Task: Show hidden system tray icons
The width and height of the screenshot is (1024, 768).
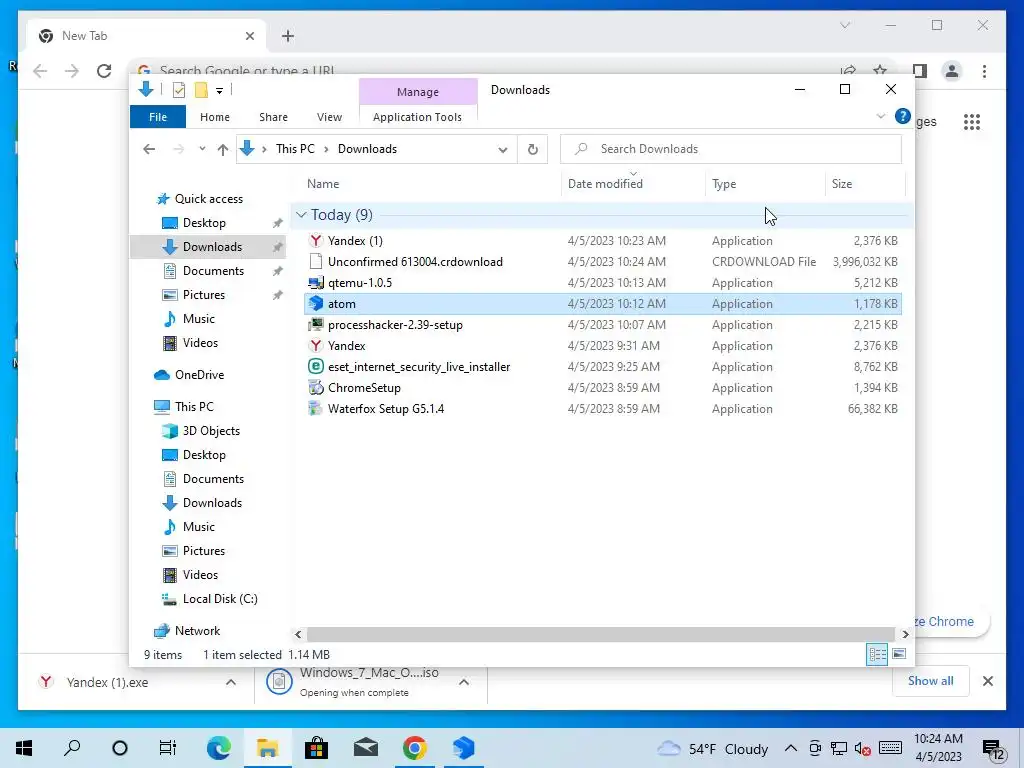Action: [x=790, y=748]
